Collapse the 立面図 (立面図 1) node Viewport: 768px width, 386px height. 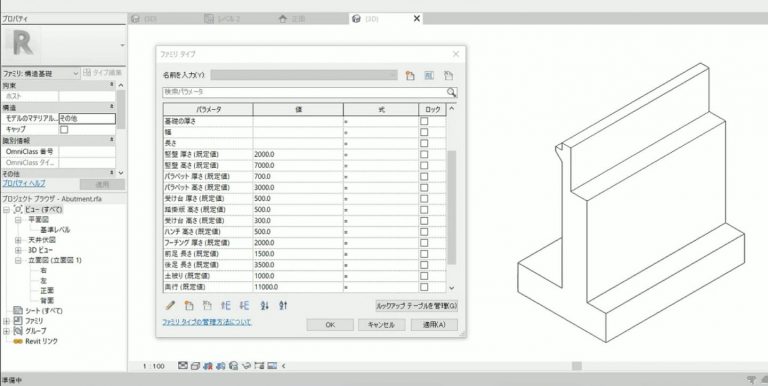(x=18, y=260)
